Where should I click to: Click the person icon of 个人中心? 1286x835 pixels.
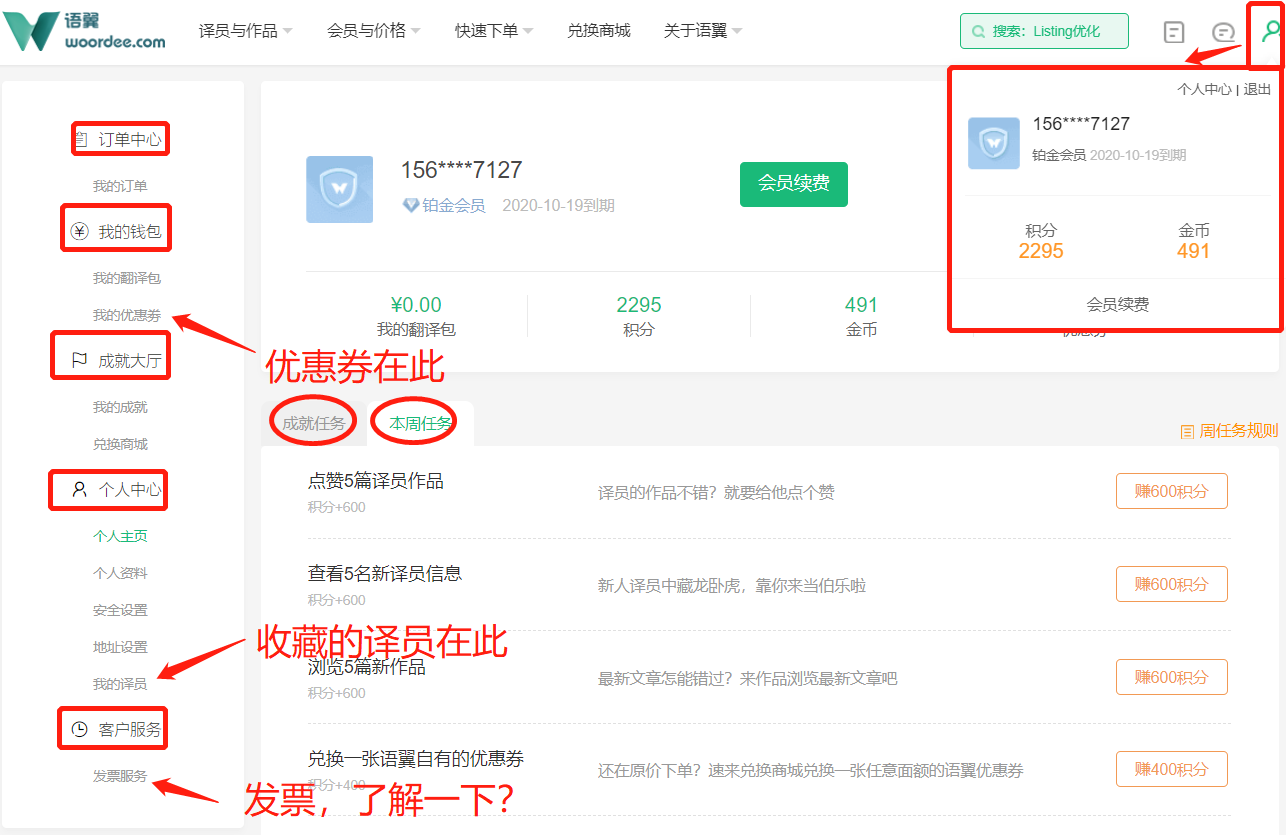[80, 490]
